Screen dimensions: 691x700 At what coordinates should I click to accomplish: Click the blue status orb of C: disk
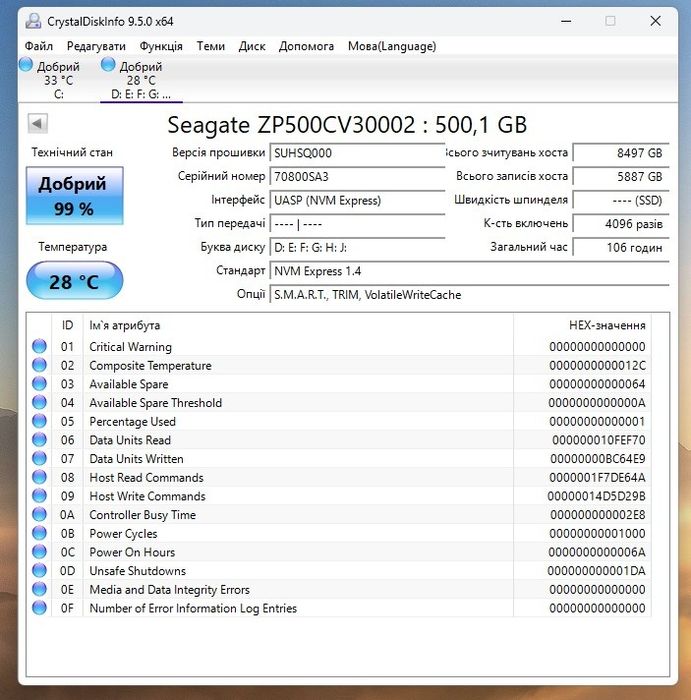(x=26, y=64)
